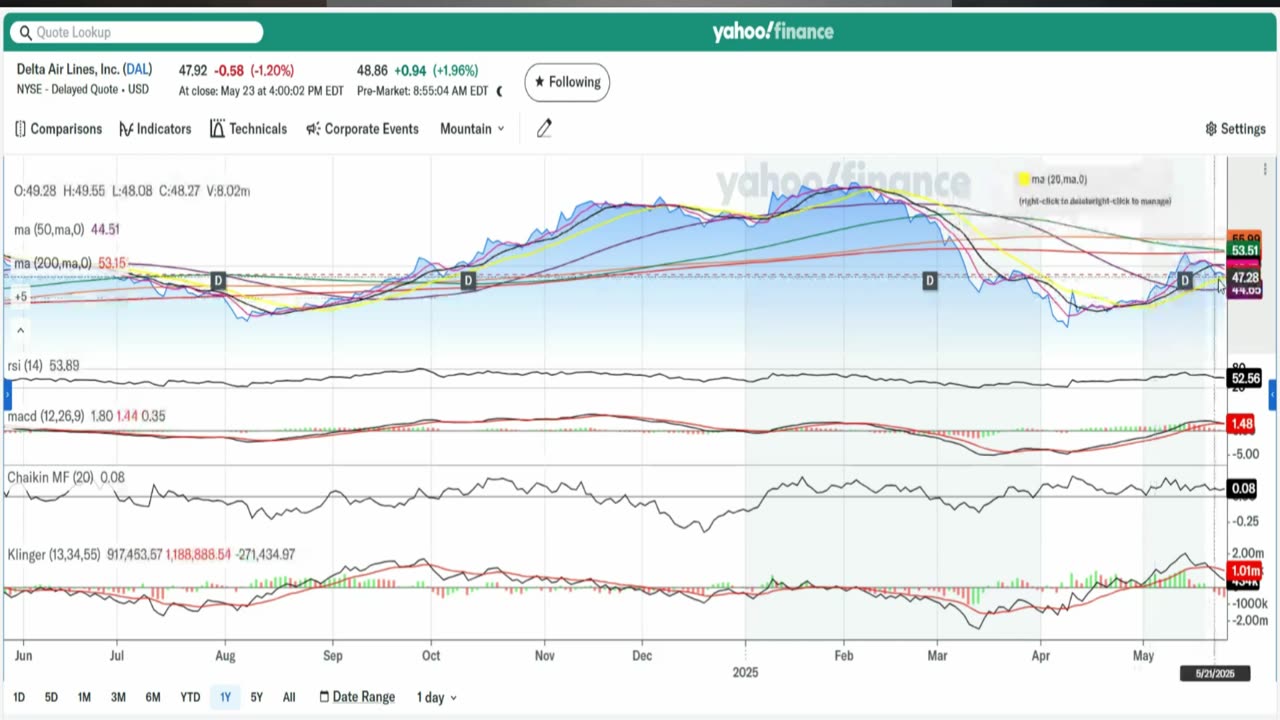Click the Comparisons icon in the chart toolbar
This screenshot has width=1280, height=720.
coord(20,129)
